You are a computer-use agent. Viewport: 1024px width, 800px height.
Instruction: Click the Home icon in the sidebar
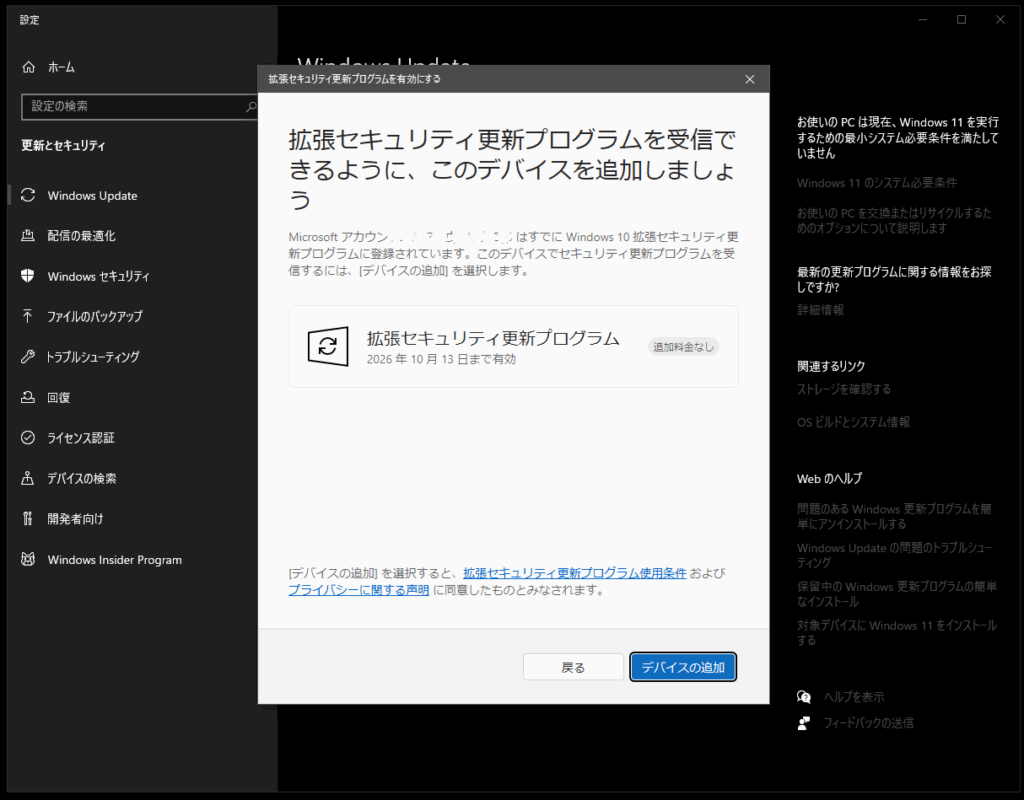28,67
